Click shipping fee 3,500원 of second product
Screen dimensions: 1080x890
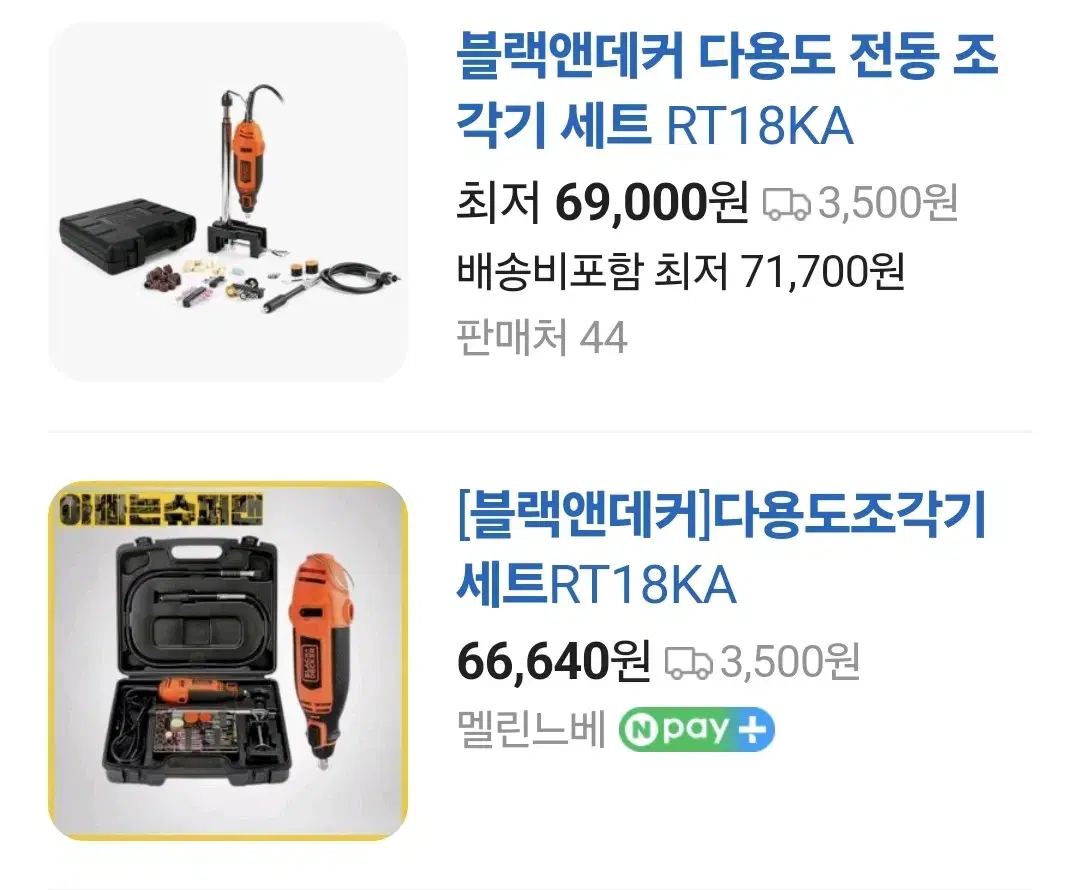tap(789, 661)
